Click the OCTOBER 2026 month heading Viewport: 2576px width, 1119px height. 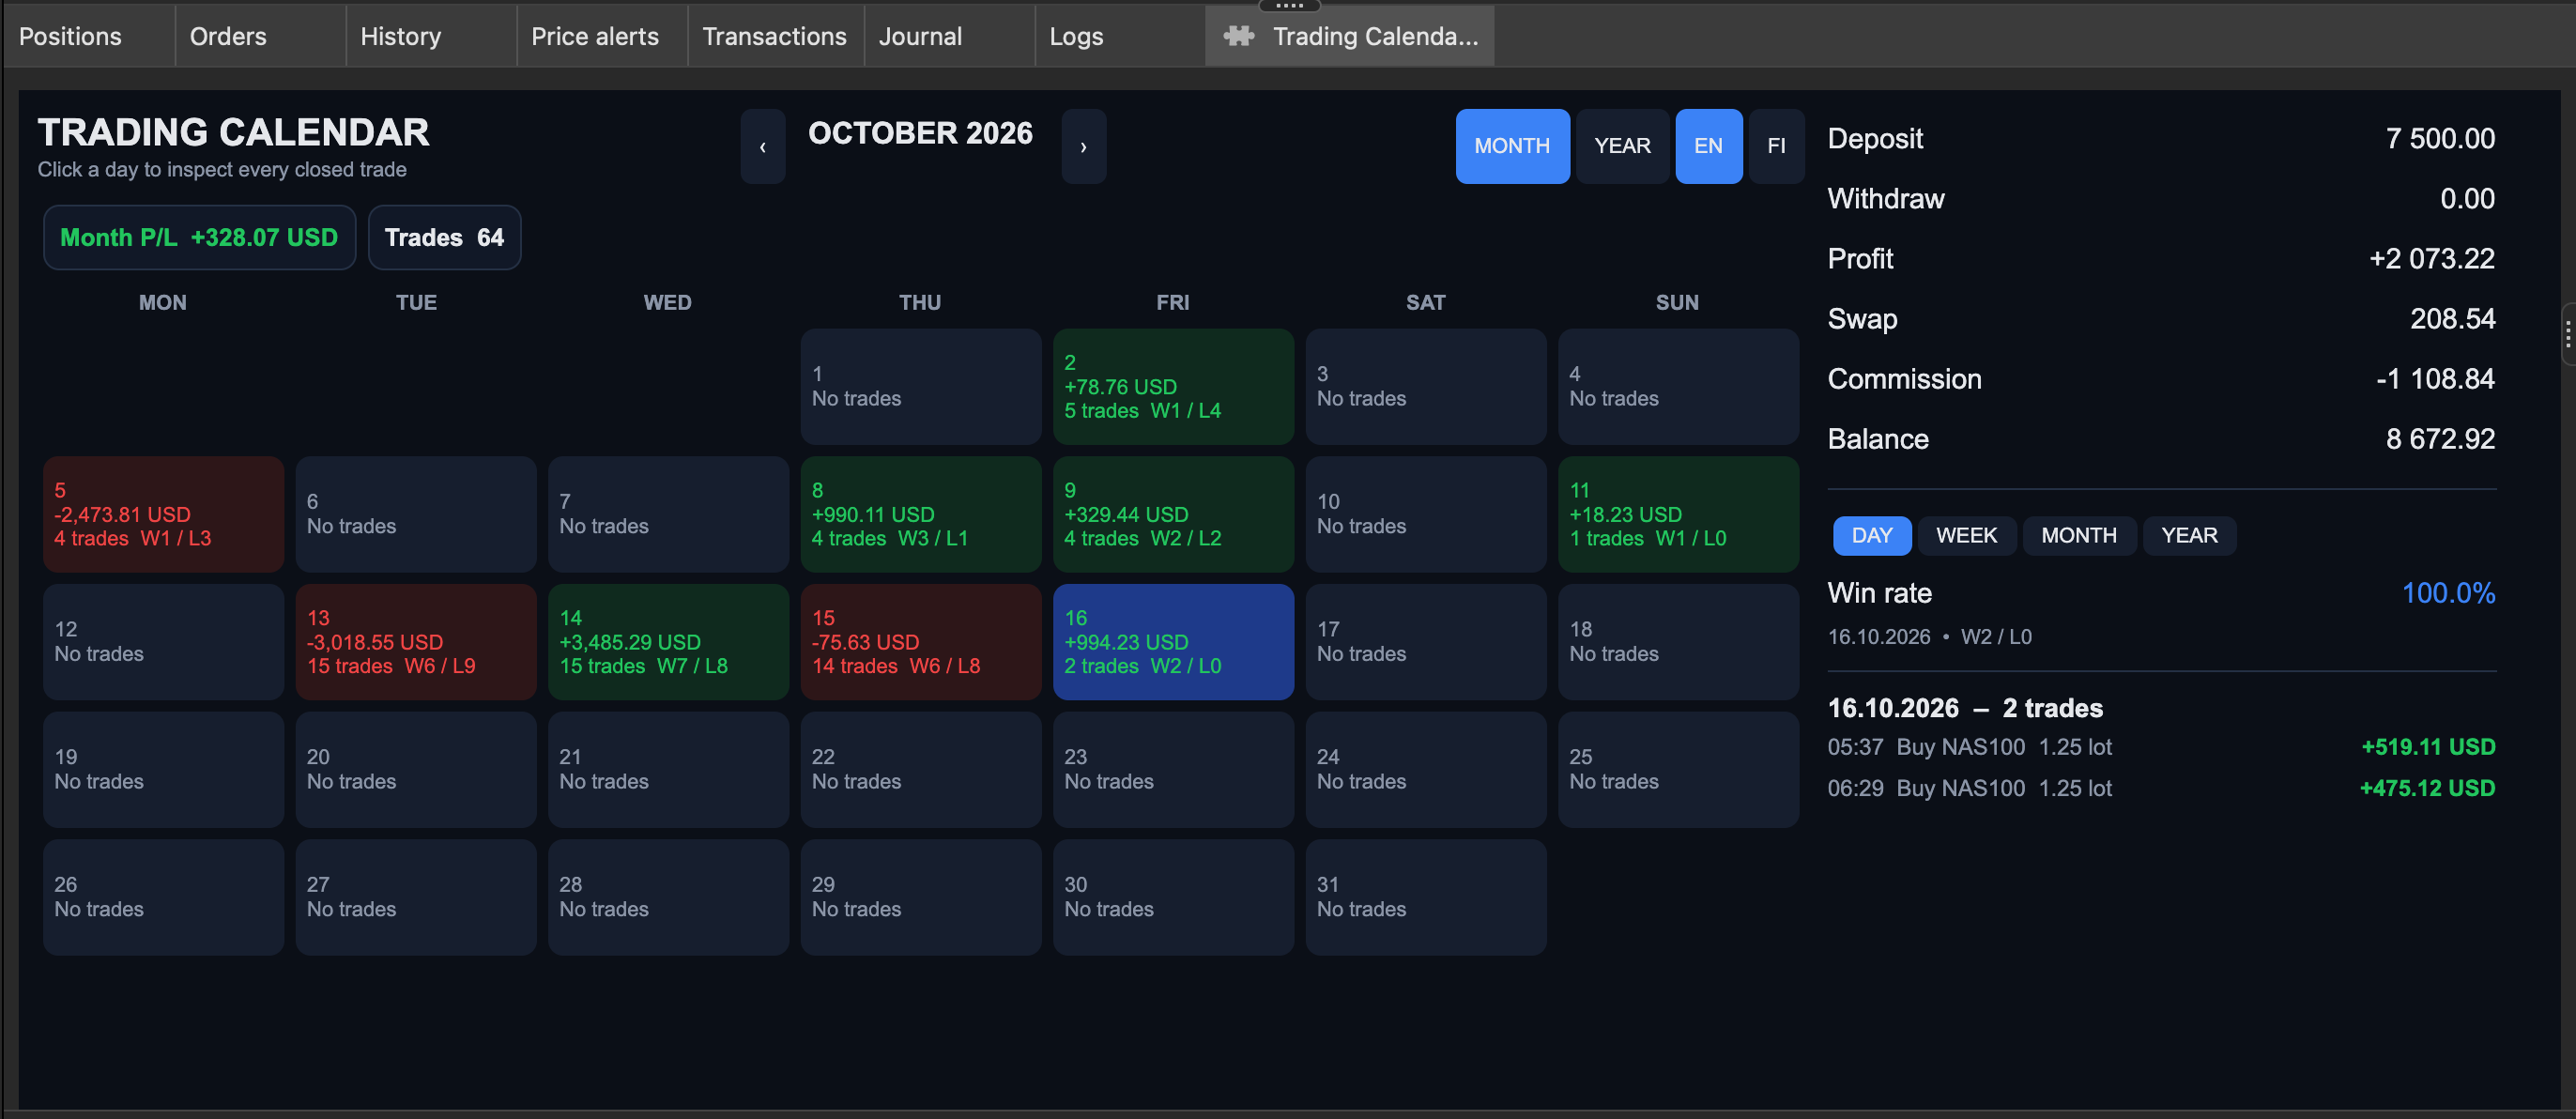coord(920,133)
